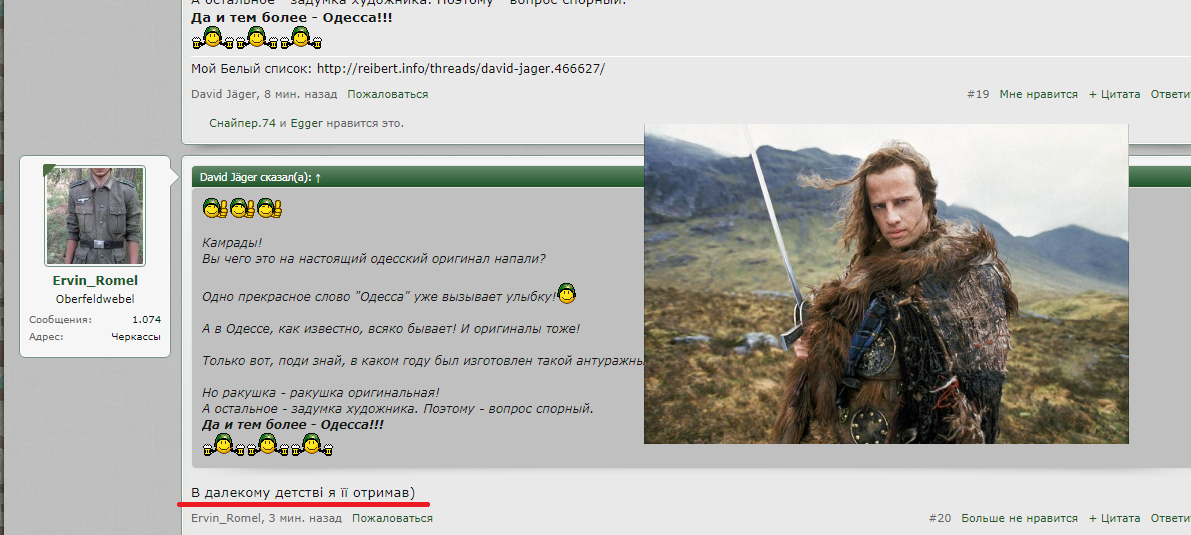
Task: Open location Черкассы
Action: (x=136, y=337)
